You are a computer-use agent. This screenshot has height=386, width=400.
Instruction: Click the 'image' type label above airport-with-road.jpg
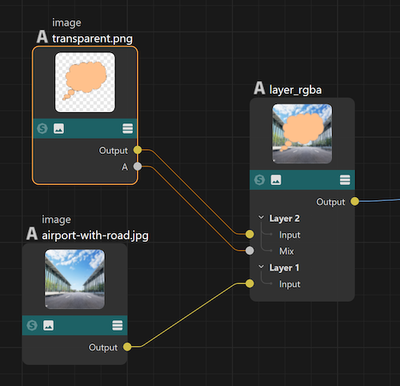pyautogui.click(x=56, y=220)
